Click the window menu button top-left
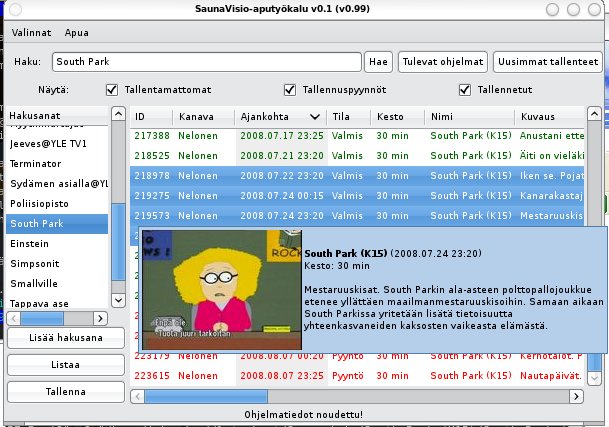 (16, 9)
